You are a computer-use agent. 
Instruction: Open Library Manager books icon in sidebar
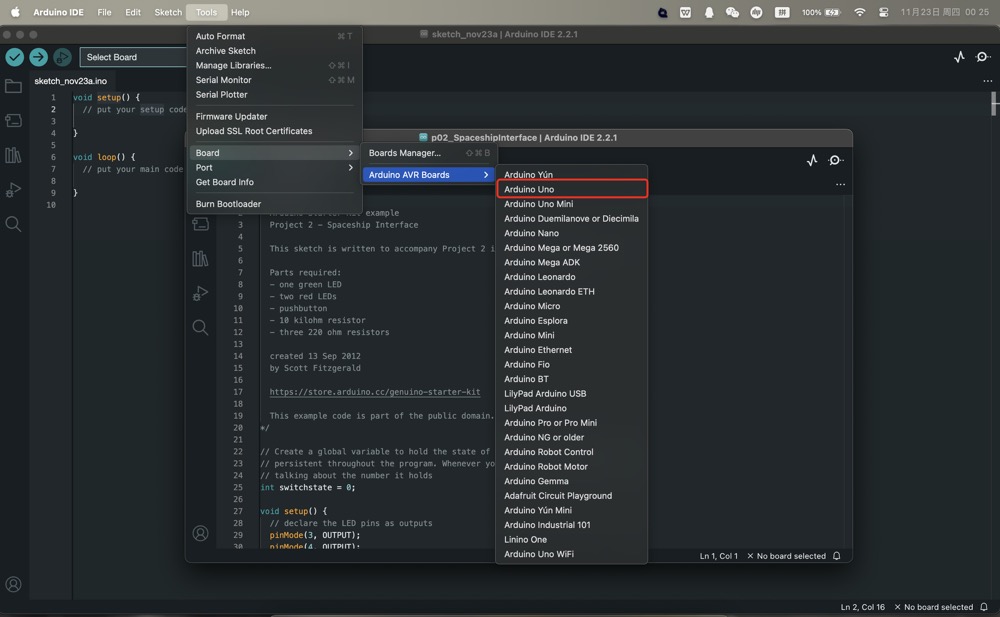tap(13, 155)
